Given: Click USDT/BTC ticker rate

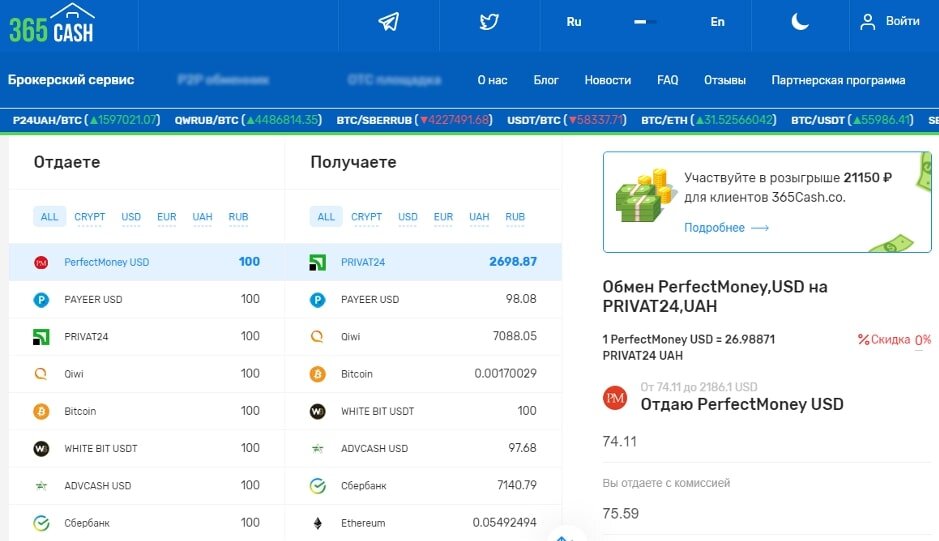Looking at the screenshot, I should [x=567, y=120].
